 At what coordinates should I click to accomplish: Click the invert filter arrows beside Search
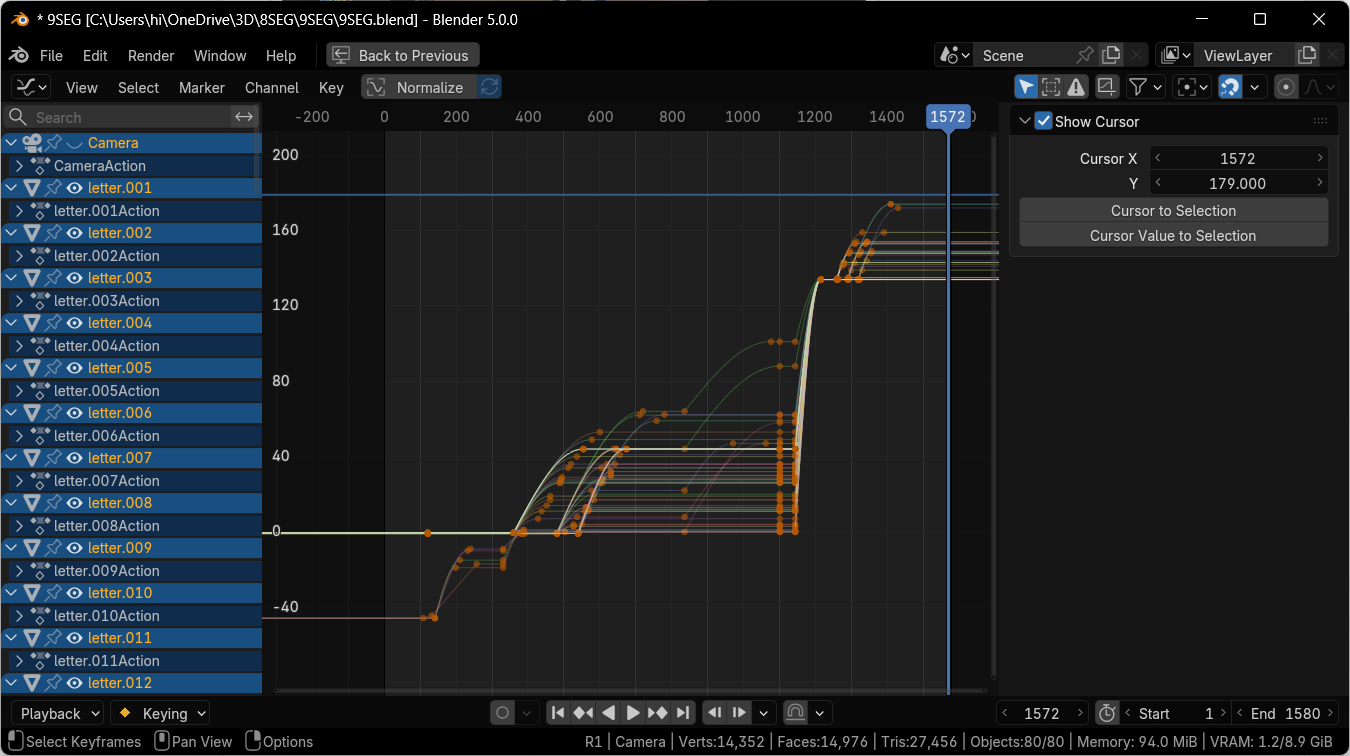pyautogui.click(x=244, y=117)
